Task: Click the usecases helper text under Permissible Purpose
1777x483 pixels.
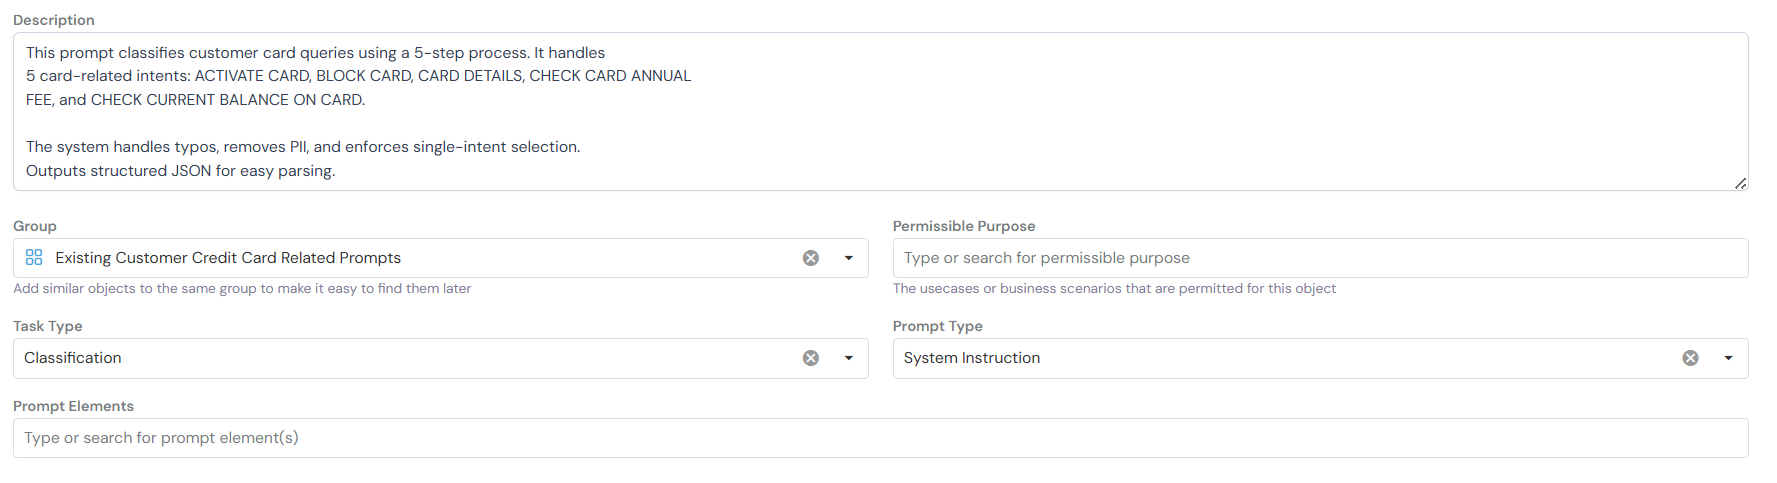Action: click(1114, 289)
